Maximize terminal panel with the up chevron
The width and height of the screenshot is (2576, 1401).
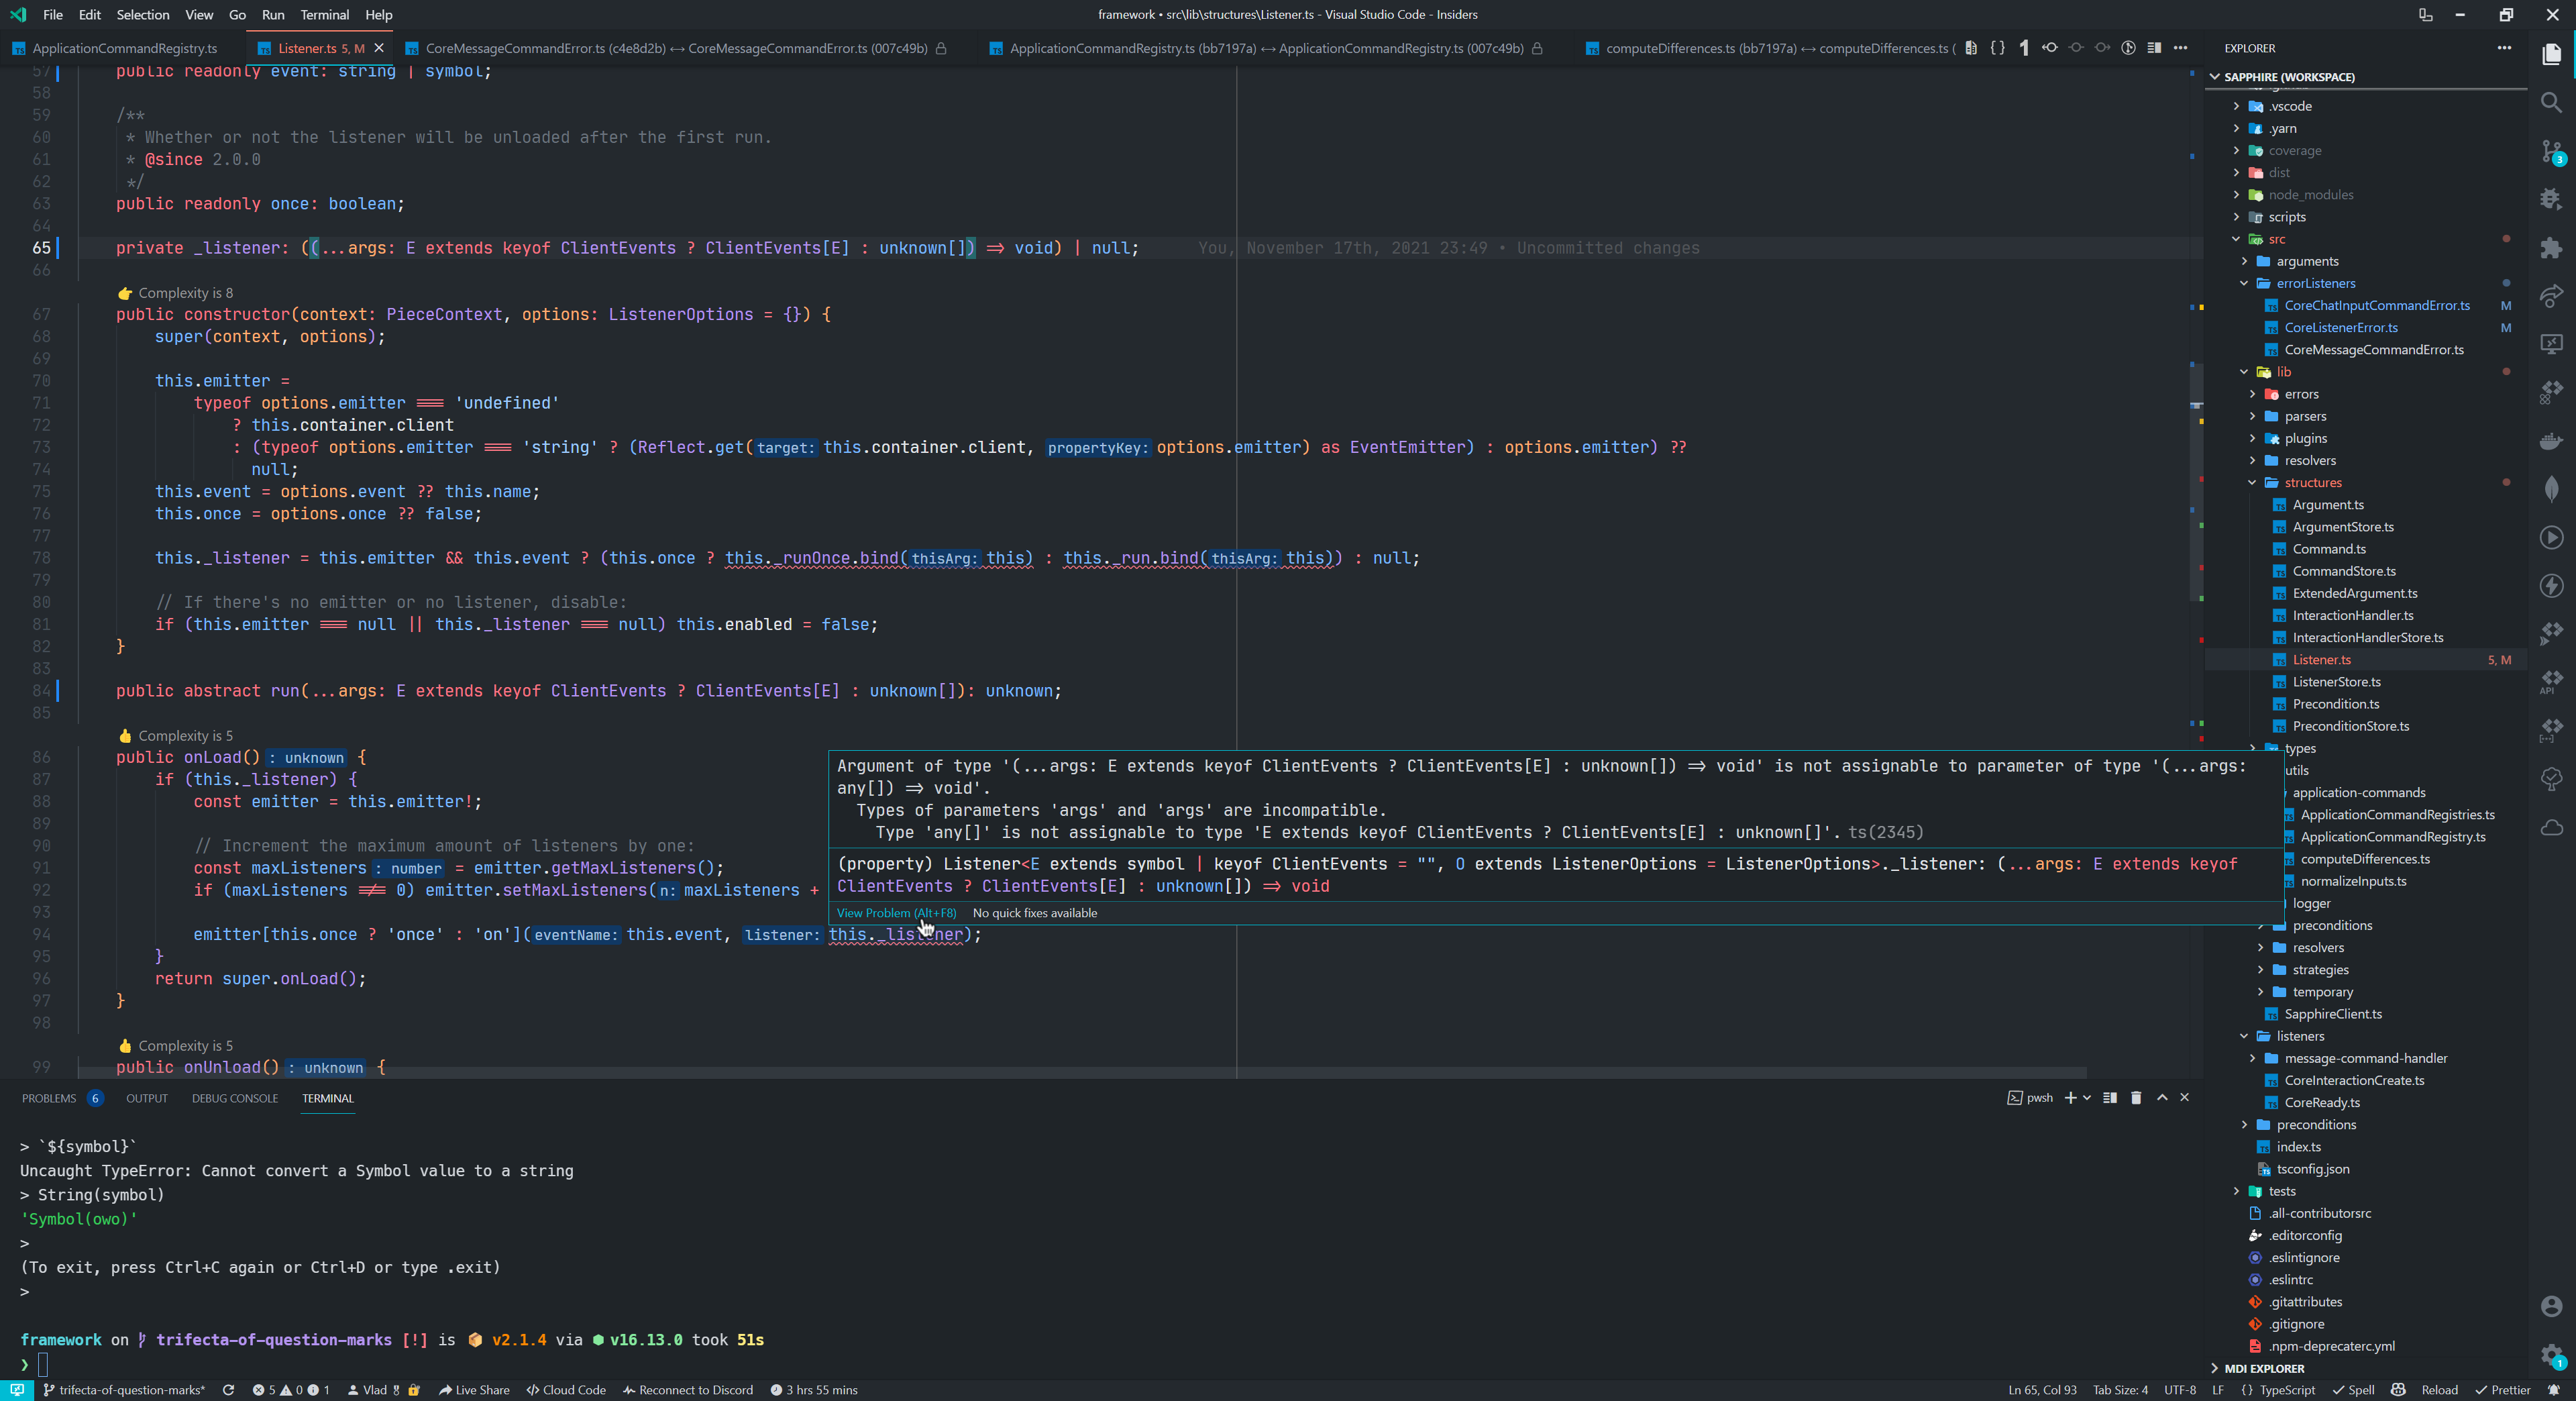(2162, 1098)
